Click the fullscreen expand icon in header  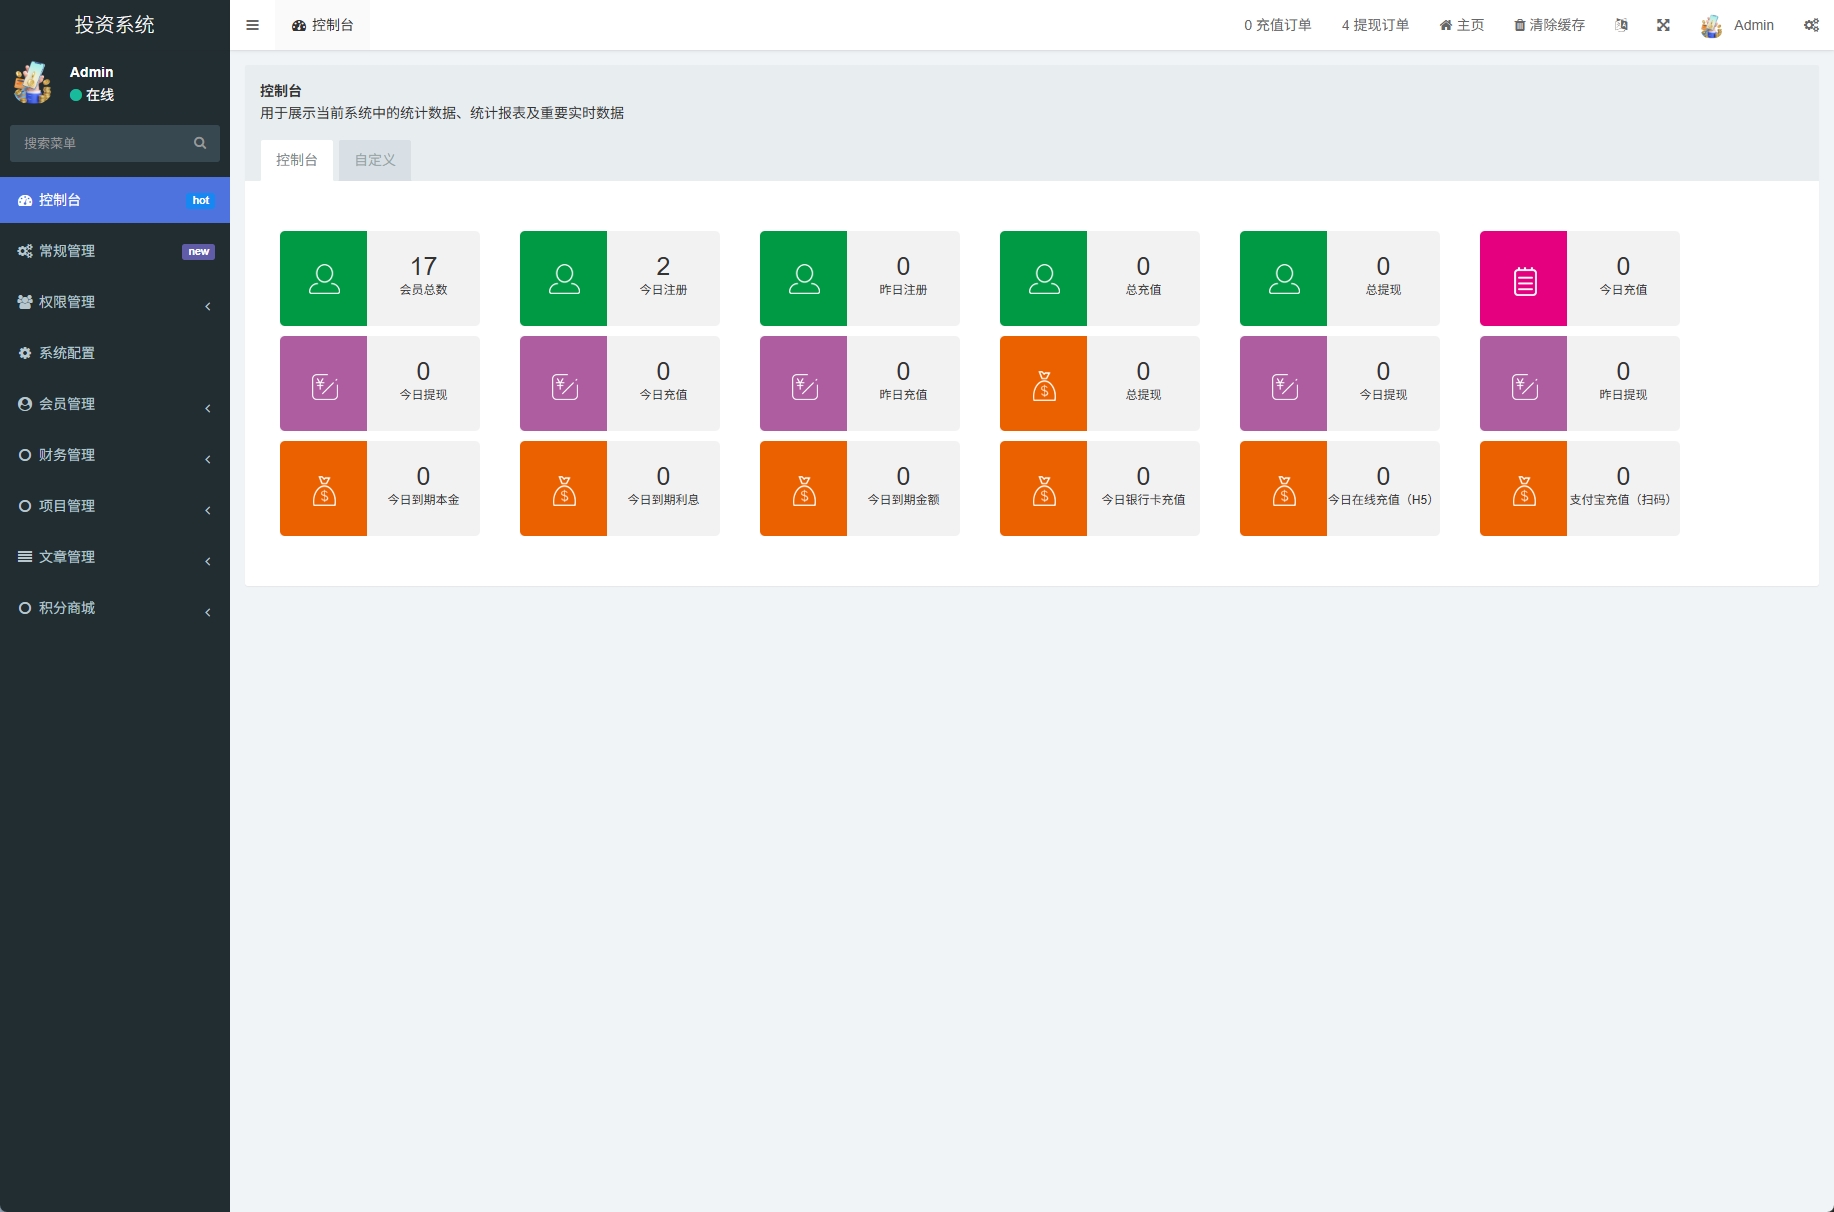pos(1663,25)
